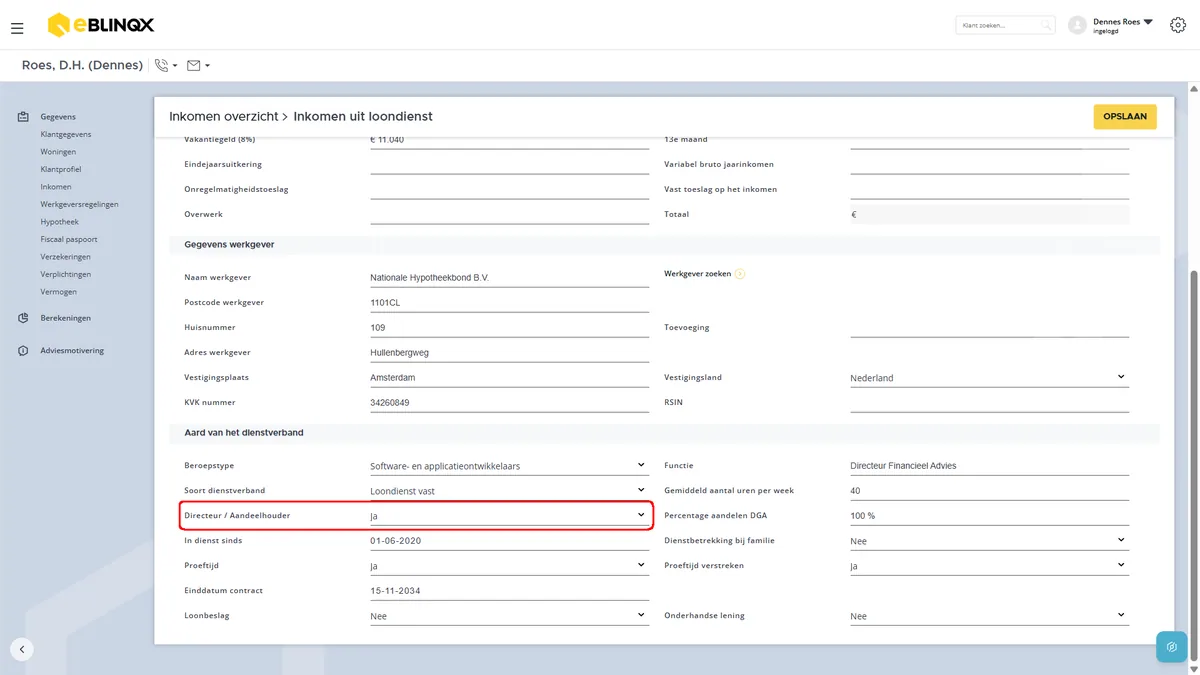Open the Vestigingsland dropdown
Screen dimensions: 1200x675
[989, 378]
